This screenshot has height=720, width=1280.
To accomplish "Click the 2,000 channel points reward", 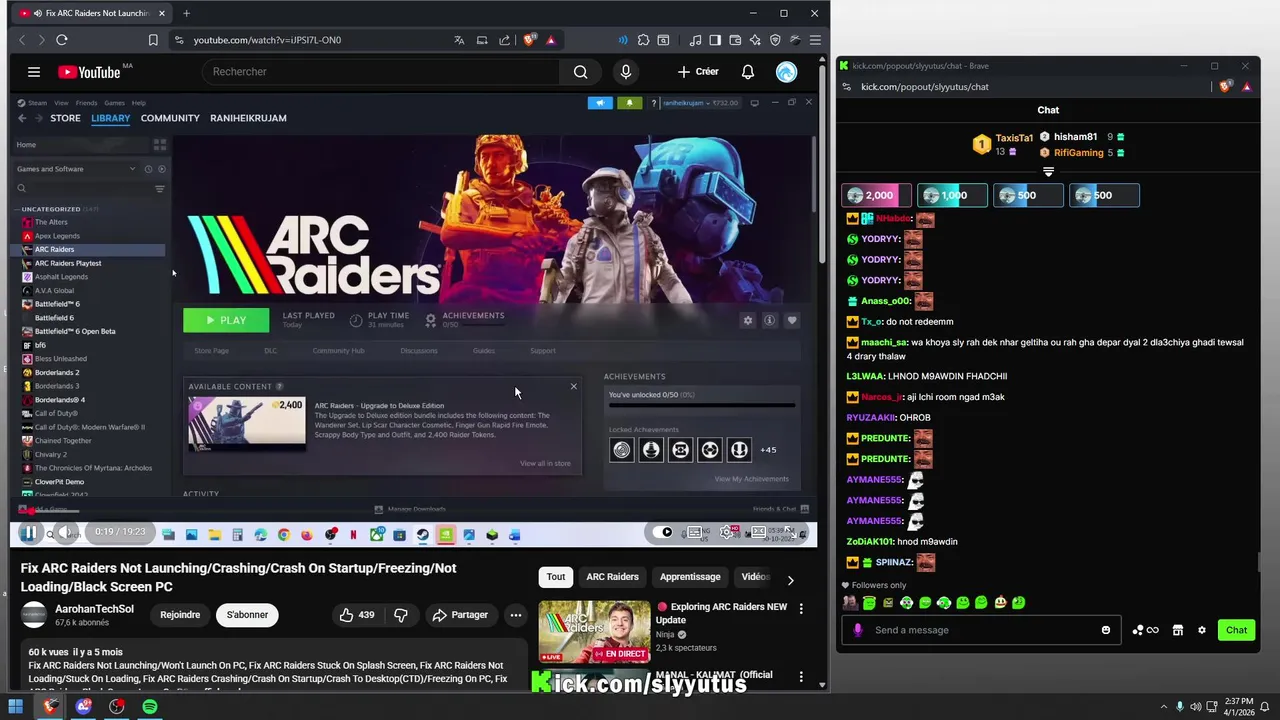I will click(876, 195).
